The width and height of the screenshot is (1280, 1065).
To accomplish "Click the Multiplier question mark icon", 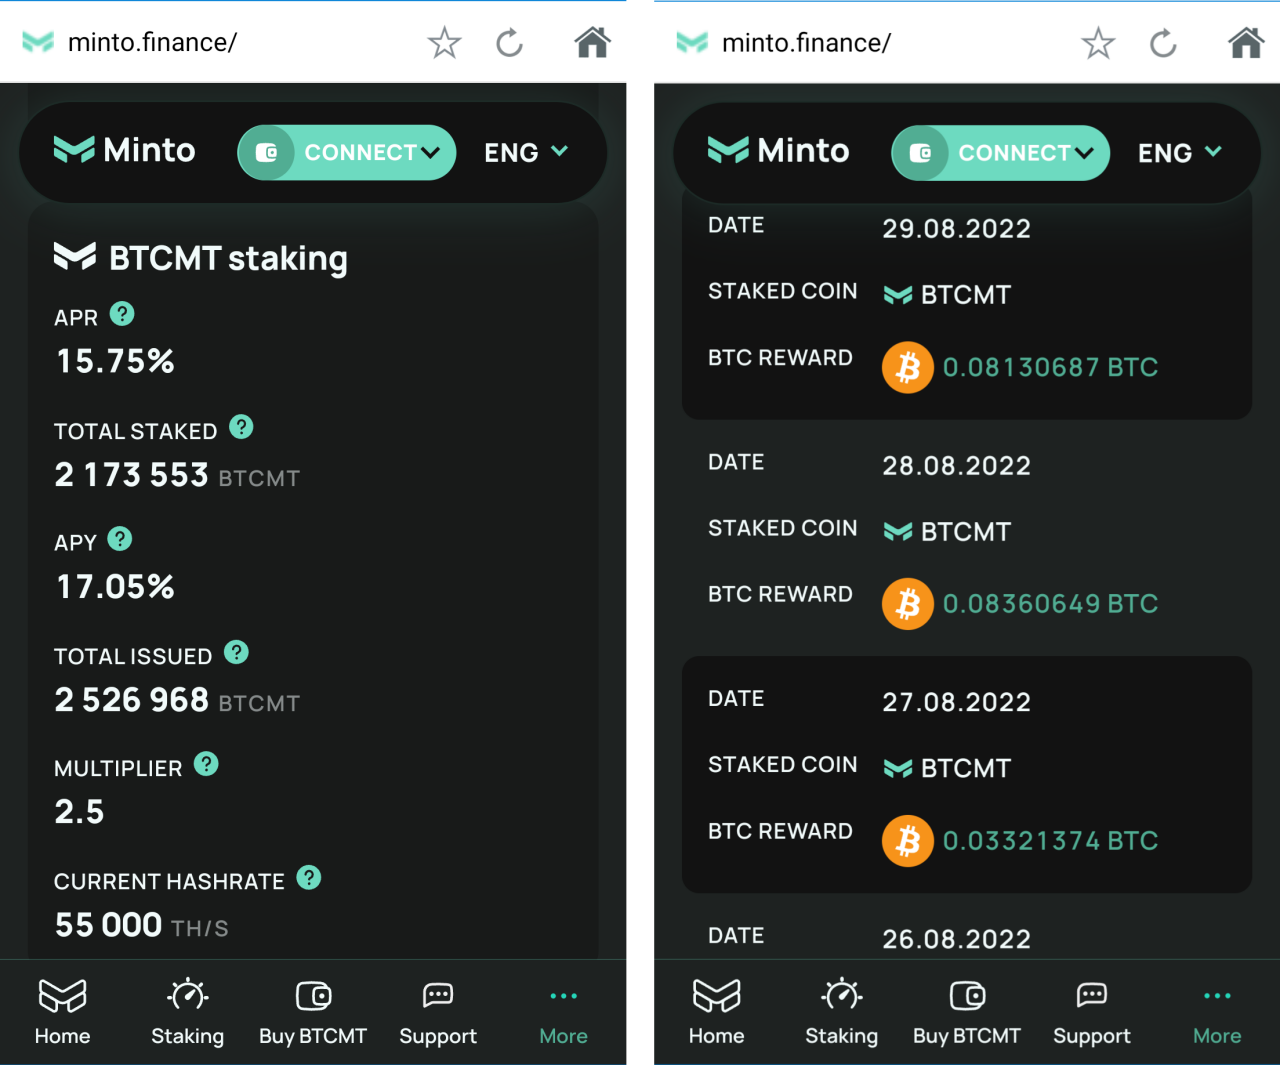I will (x=206, y=764).
